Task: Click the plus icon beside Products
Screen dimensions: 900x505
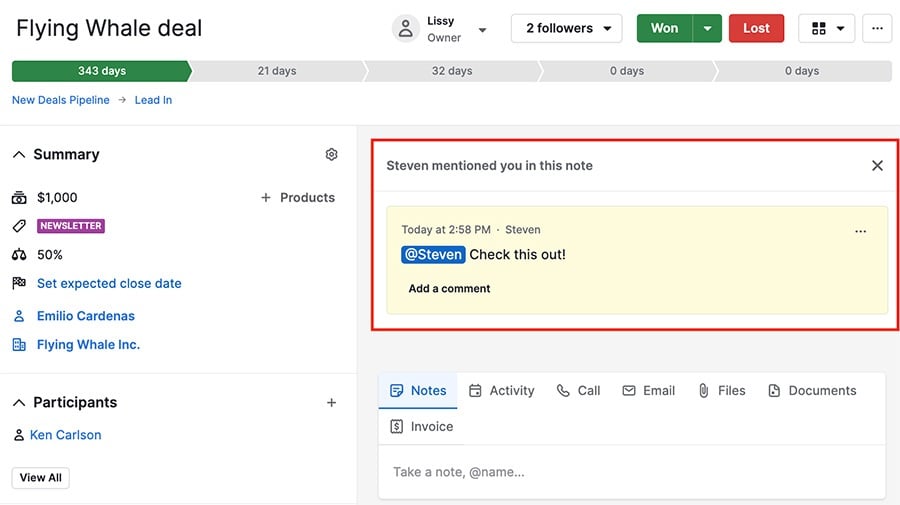Action: 266,197
